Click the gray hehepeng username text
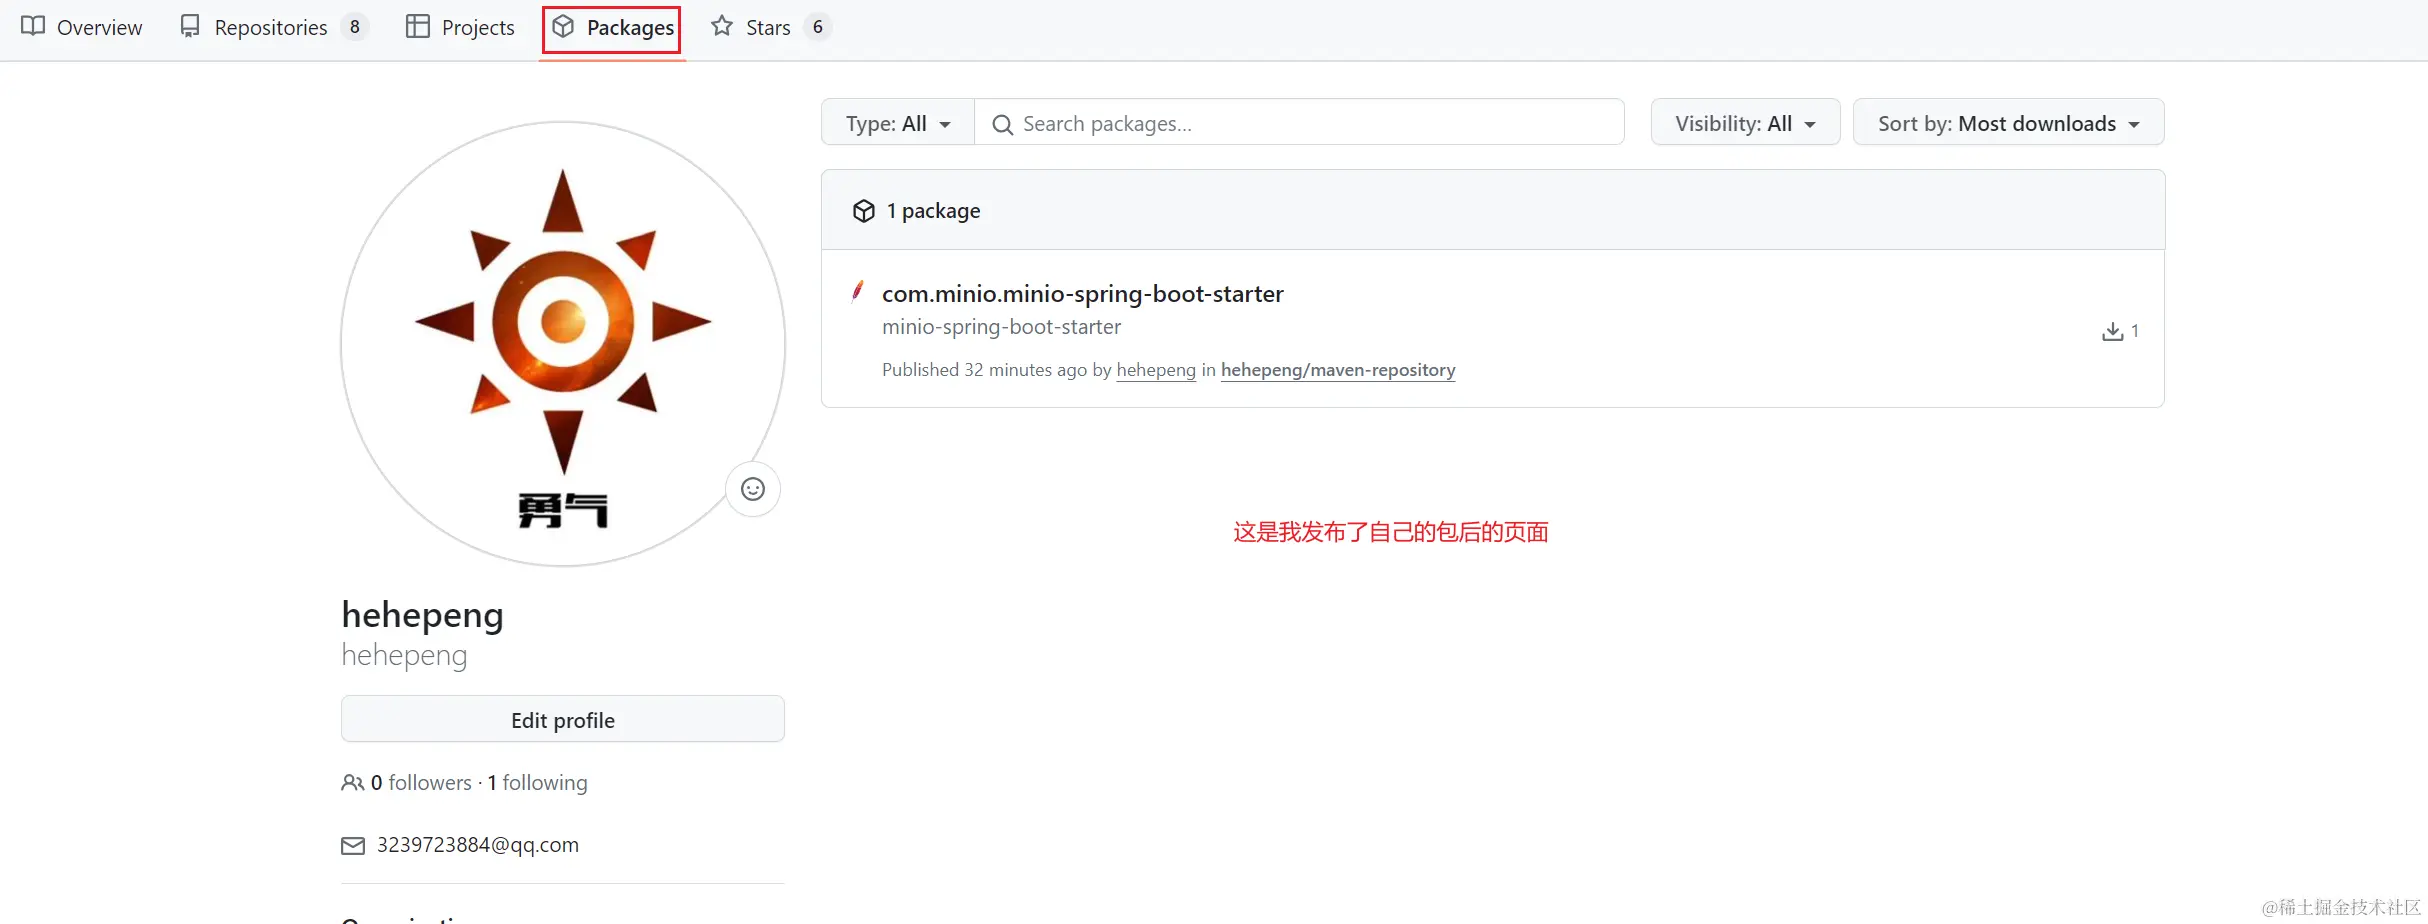This screenshot has width=2428, height=924. click(404, 655)
